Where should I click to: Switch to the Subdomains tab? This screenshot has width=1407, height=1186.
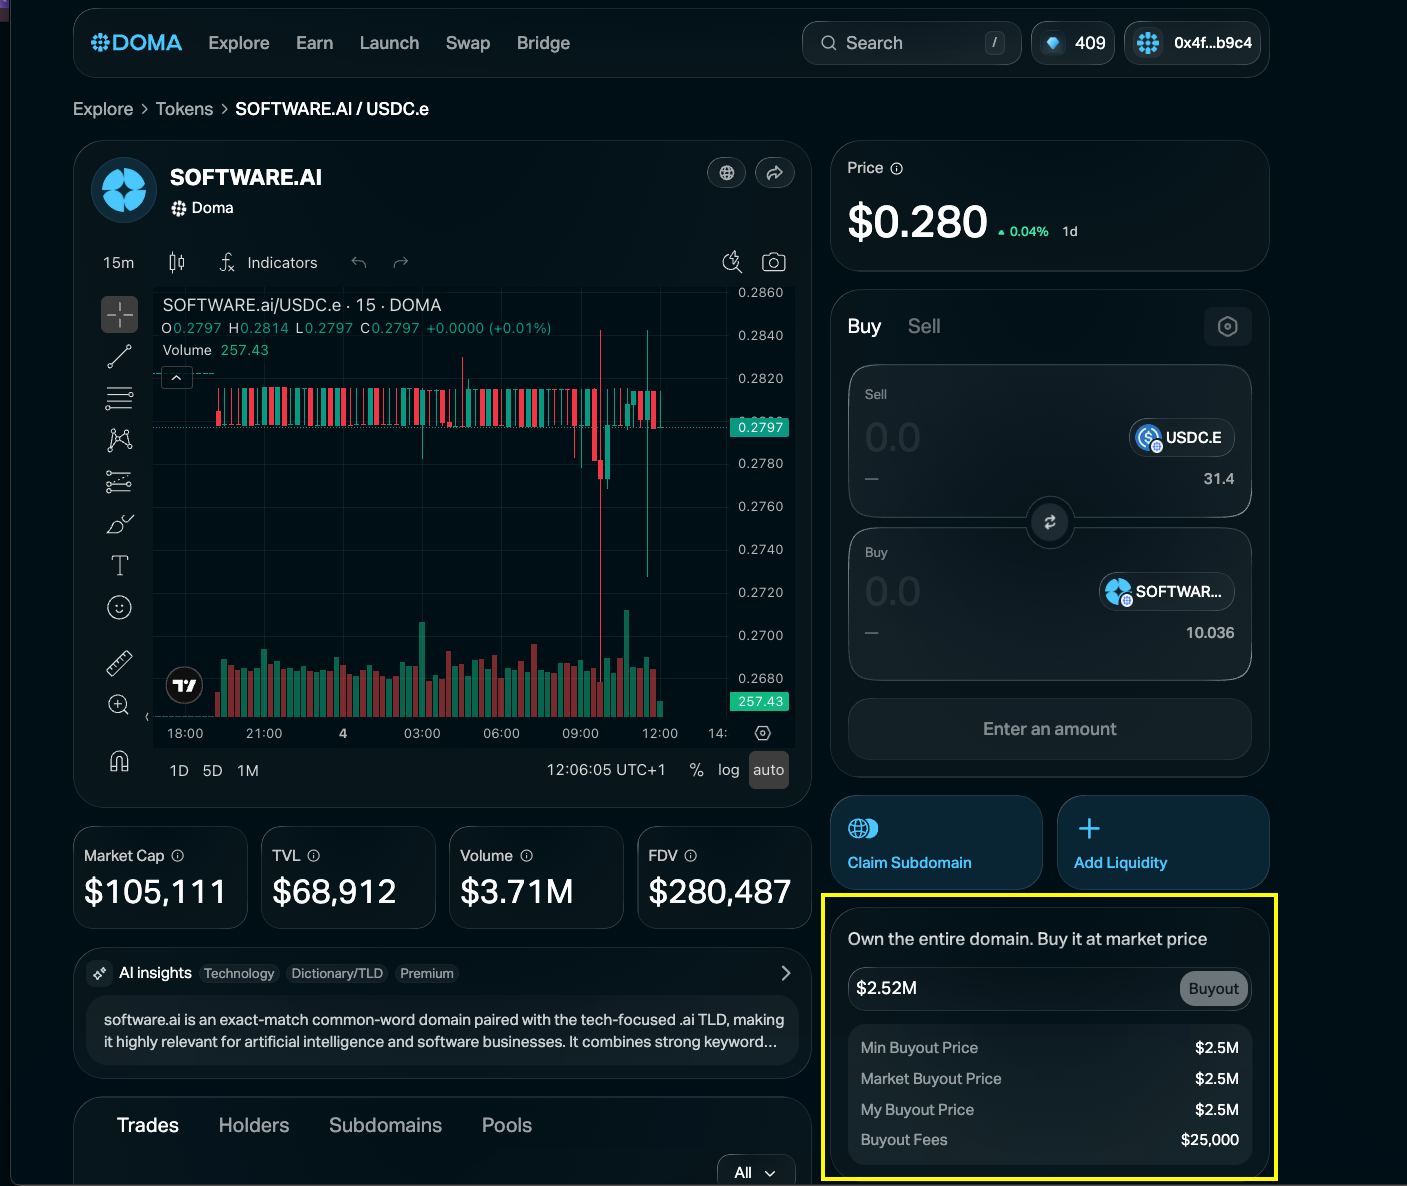pos(385,1125)
